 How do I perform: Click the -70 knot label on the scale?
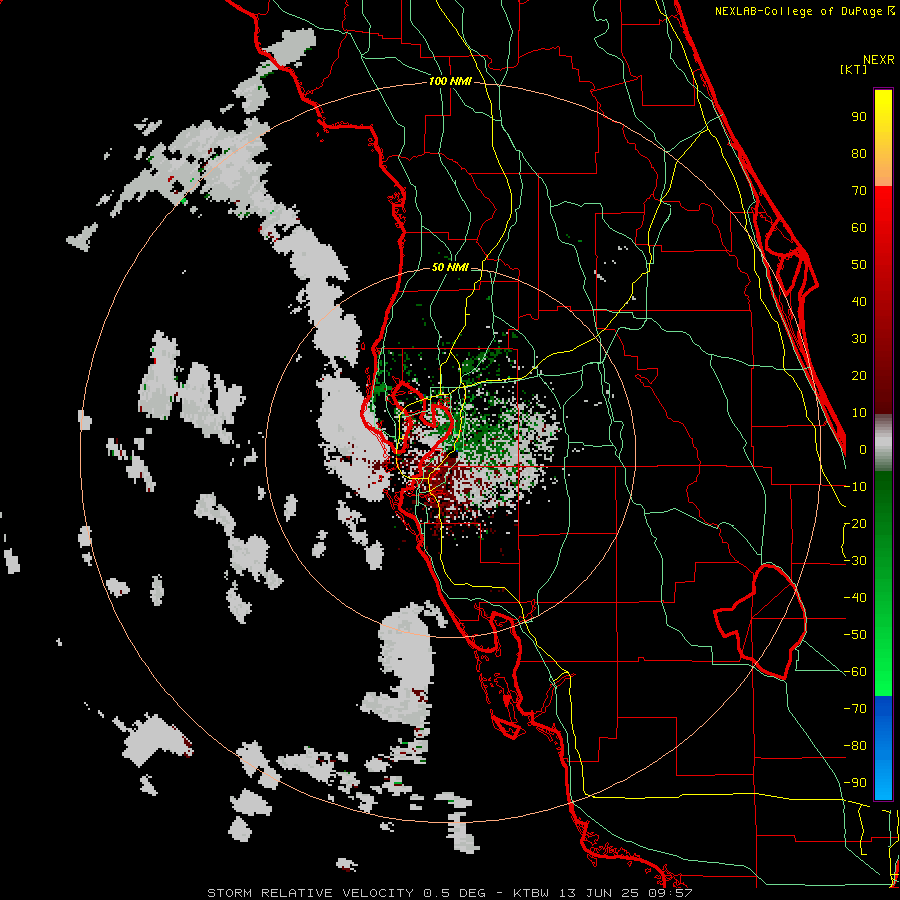point(855,709)
